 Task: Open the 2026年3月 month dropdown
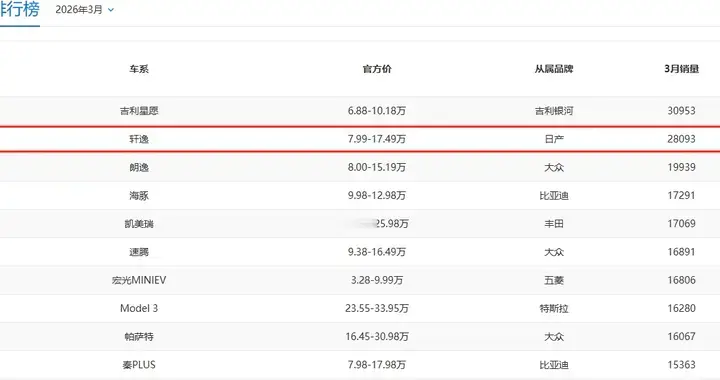pyautogui.click(x=84, y=10)
